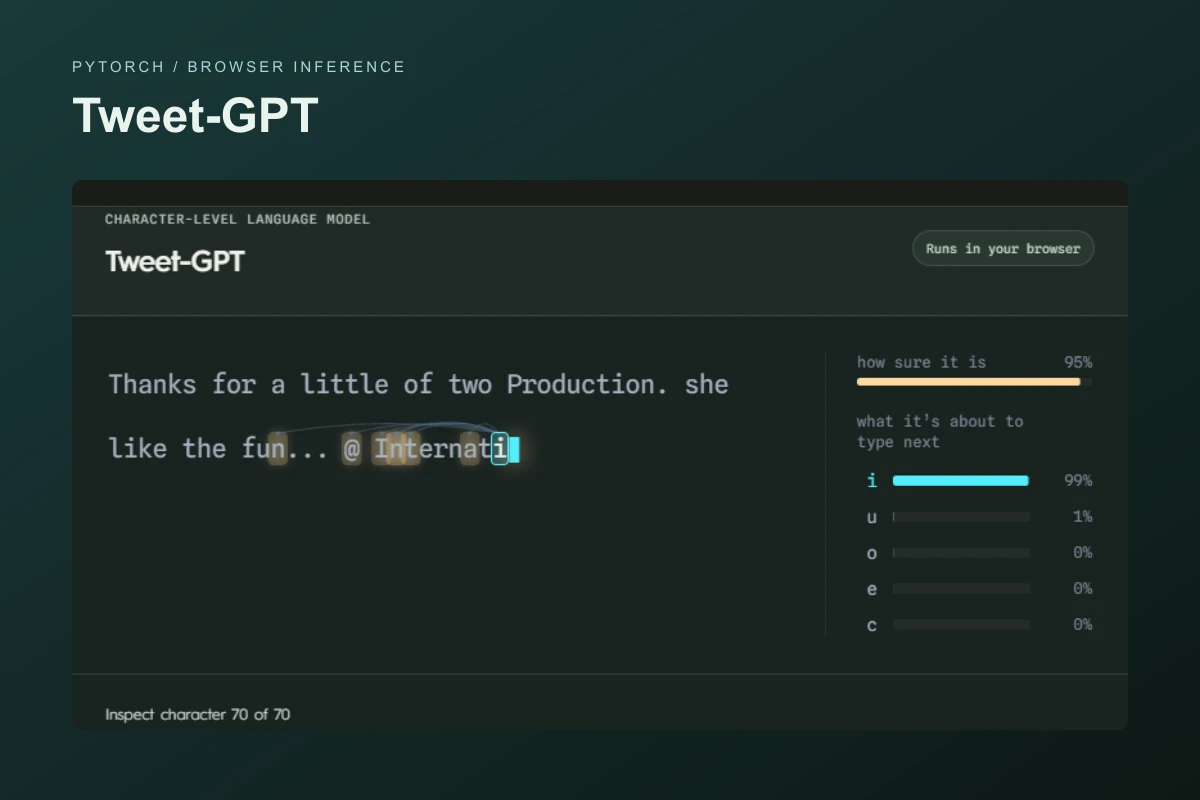Click the "Runs in your browser" badge

[1003, 249]
